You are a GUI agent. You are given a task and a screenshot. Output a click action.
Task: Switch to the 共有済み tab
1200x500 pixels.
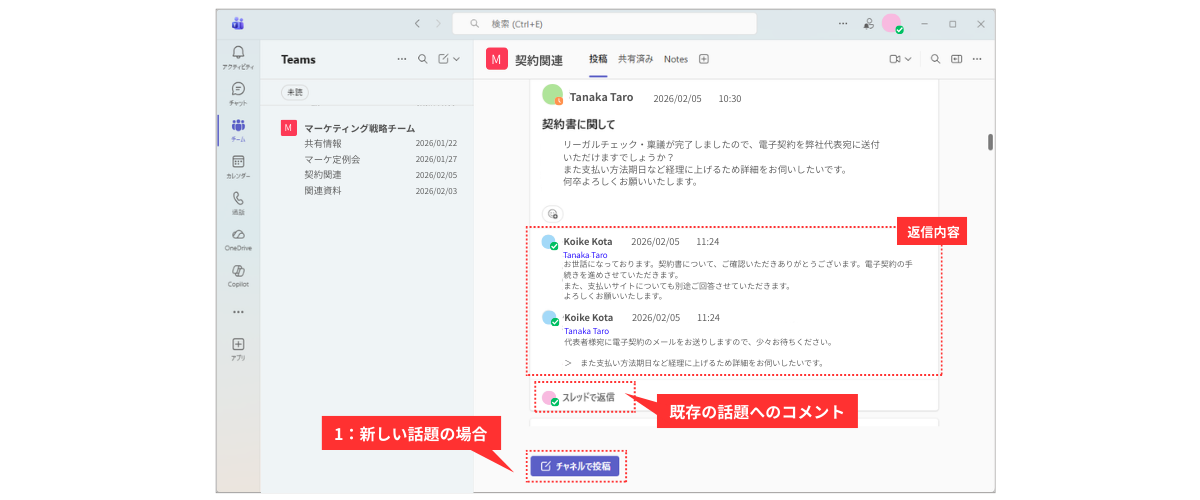tap(636, 59)
